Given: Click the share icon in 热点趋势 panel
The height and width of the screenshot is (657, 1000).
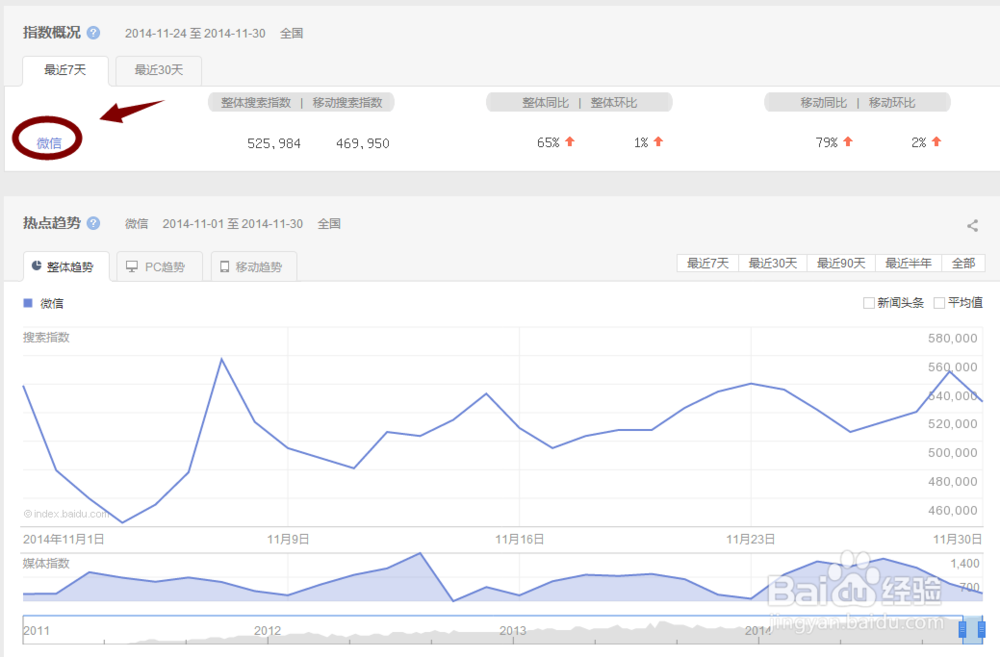Looking at the screenshot, I should click(x=972, y=225).
